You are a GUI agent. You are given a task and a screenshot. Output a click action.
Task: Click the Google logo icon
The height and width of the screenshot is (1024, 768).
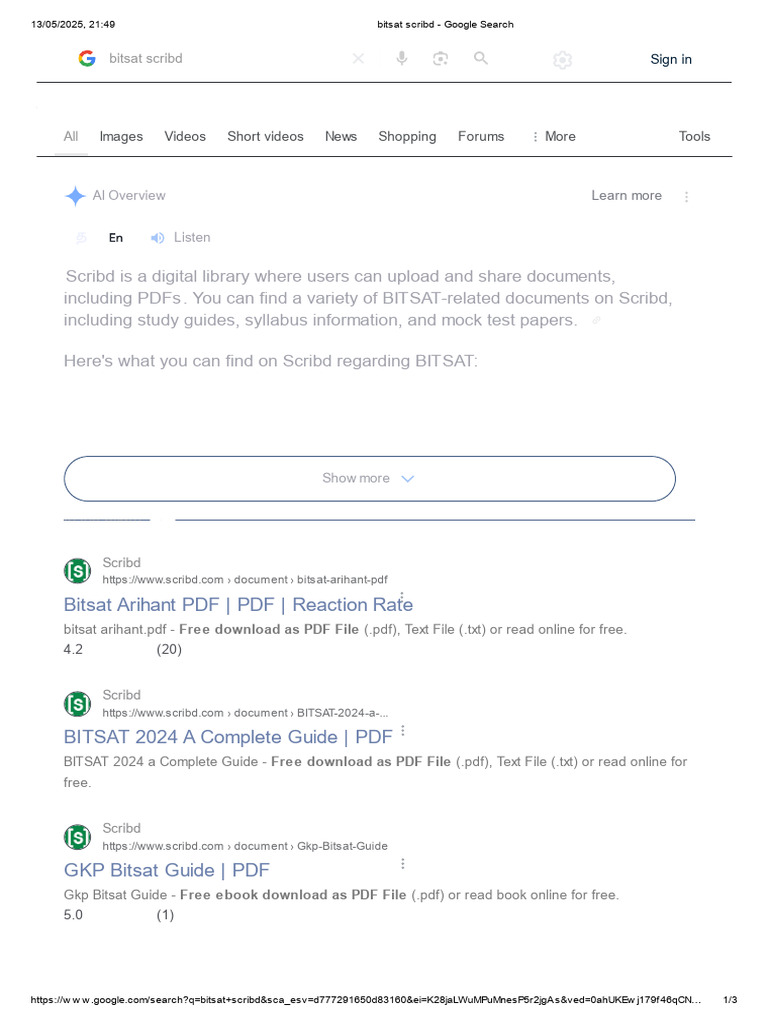[x=87, y=59]
